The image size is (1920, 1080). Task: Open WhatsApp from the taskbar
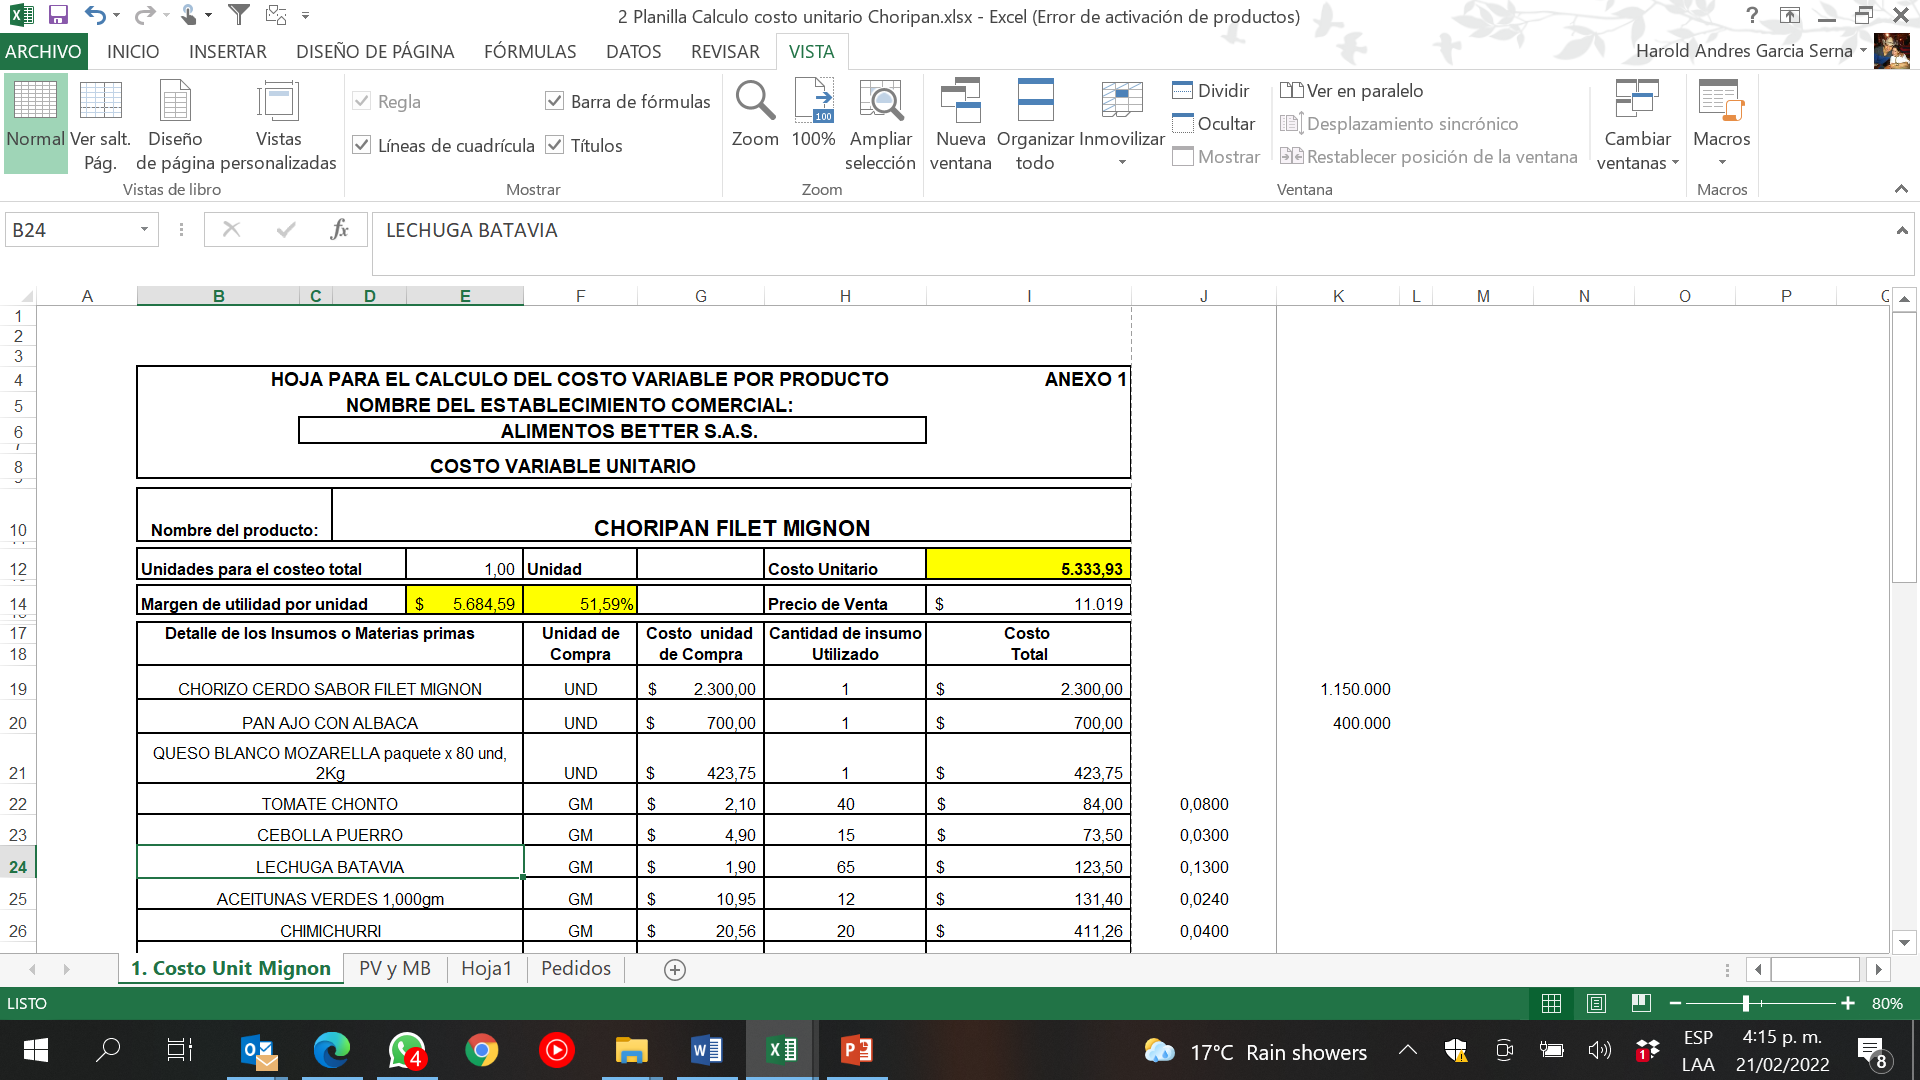pyautogui.click(x=407, y=1050)
